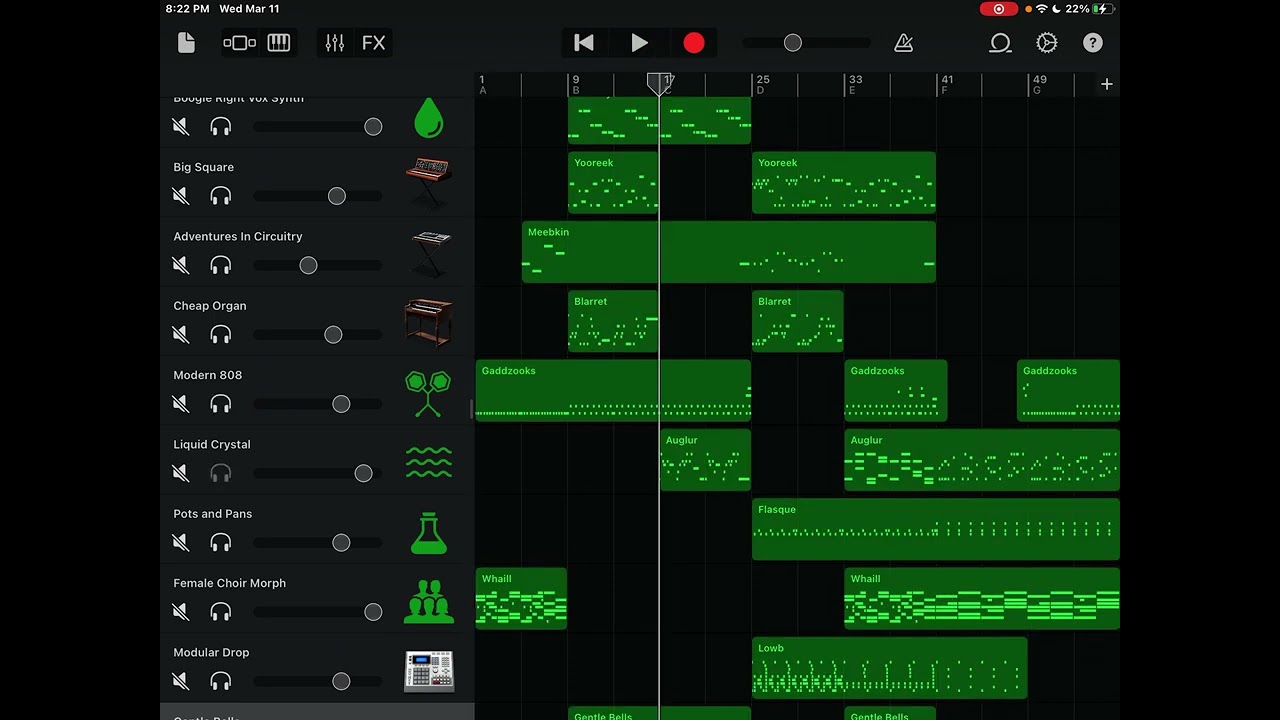Mute the Boogie Right Vox Synth track

[x=181, y=127]
